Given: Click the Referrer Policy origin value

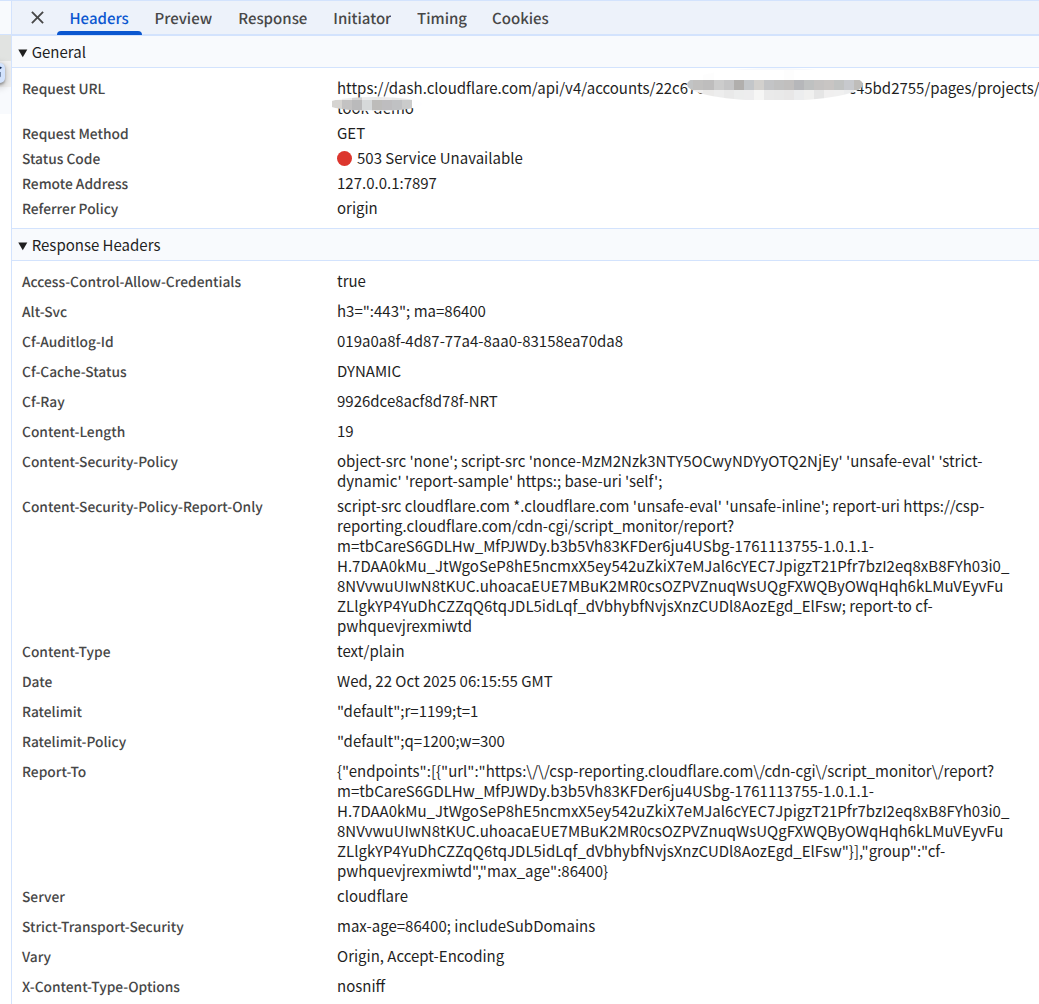Looking at the screenshot, I should pos(356,209).
